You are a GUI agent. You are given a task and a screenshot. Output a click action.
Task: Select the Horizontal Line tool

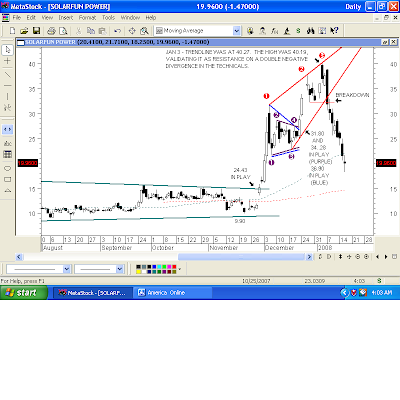coord(7,86)
